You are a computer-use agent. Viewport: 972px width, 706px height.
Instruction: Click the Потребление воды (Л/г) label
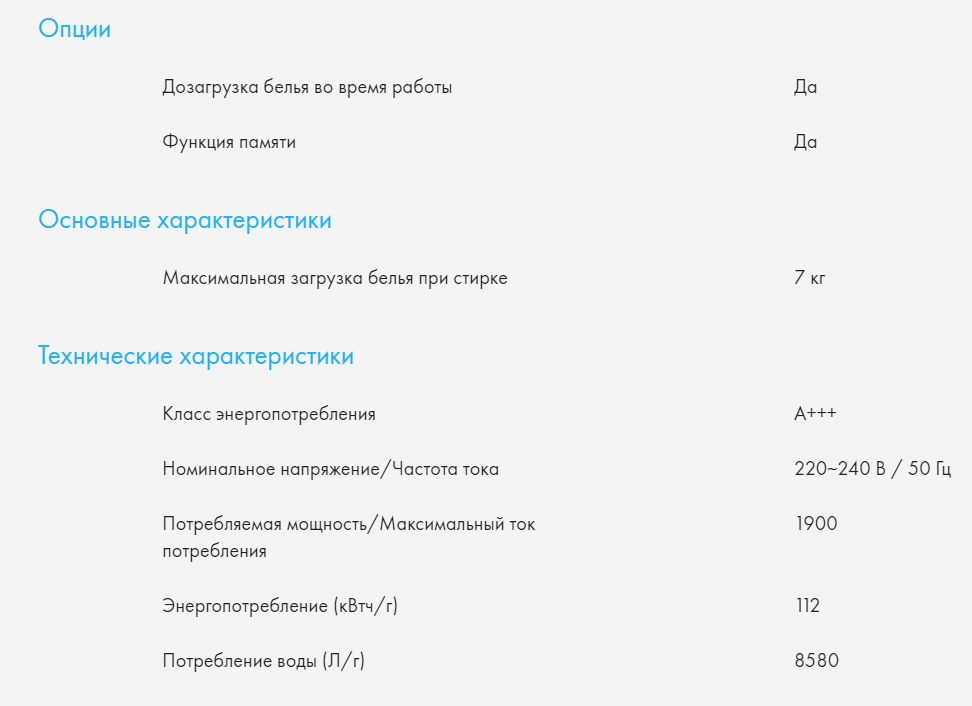[x=263, y=661]
